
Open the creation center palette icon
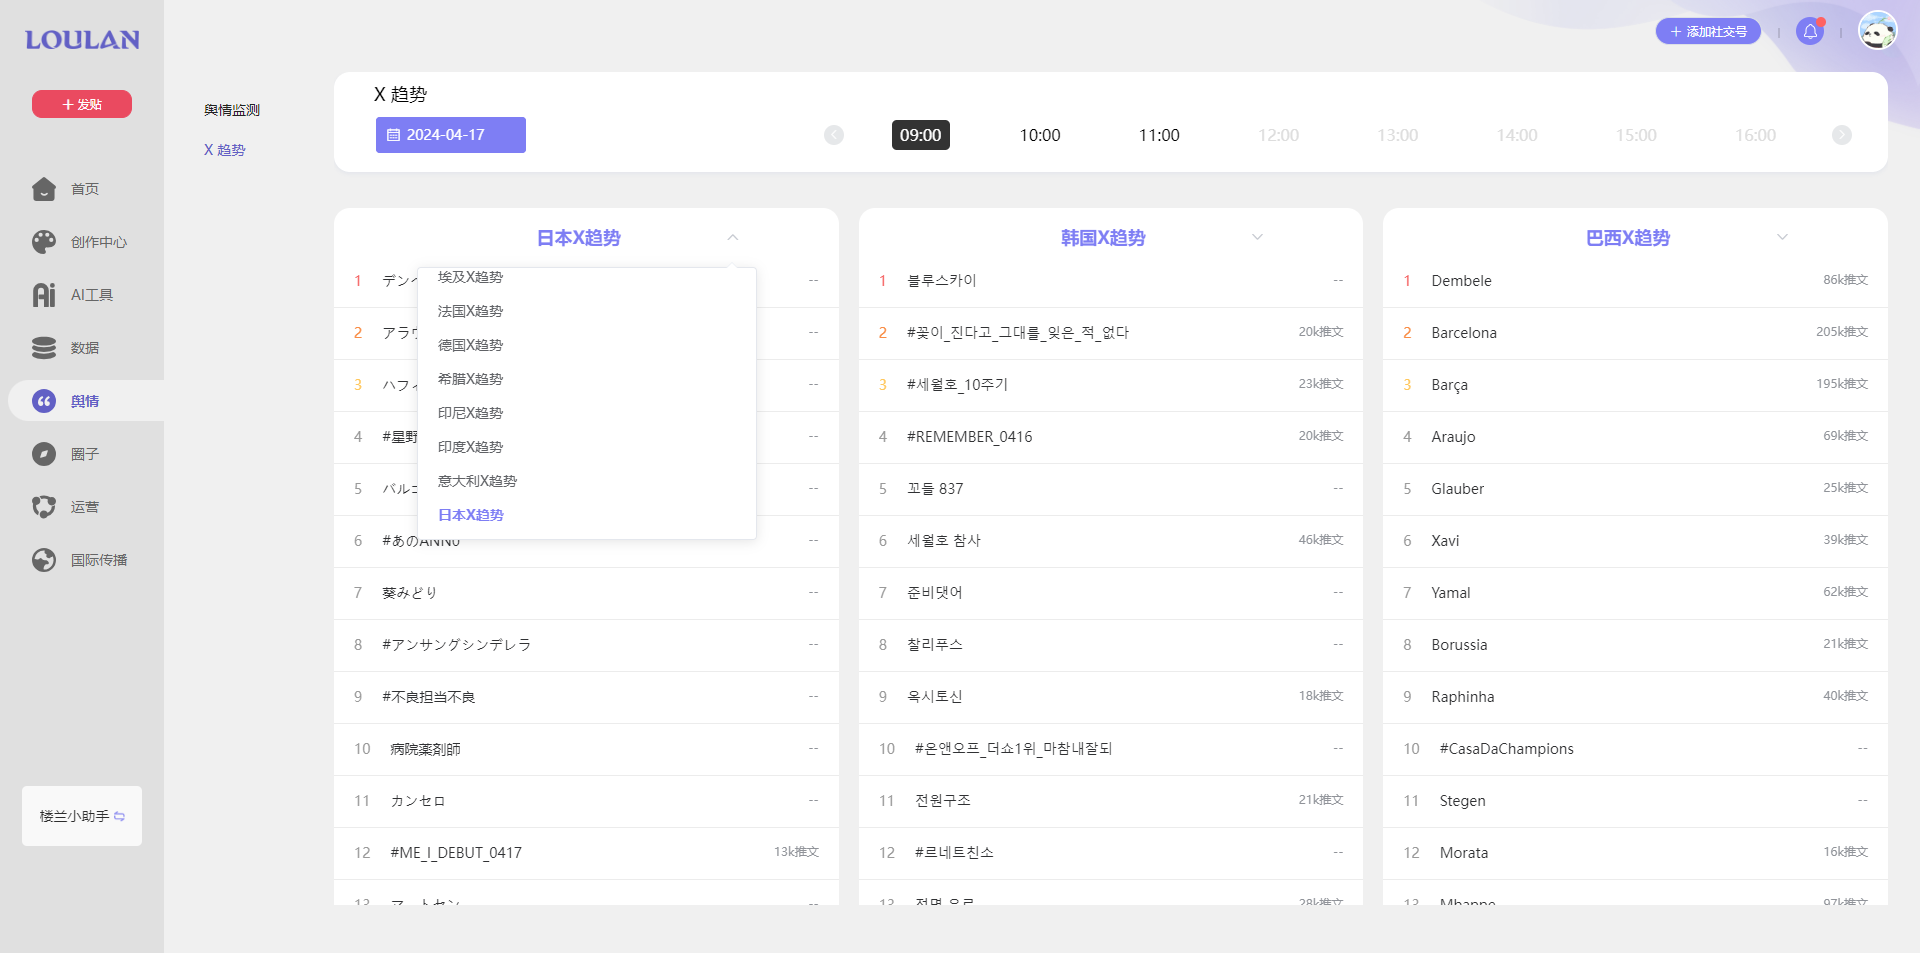[44, 242]
